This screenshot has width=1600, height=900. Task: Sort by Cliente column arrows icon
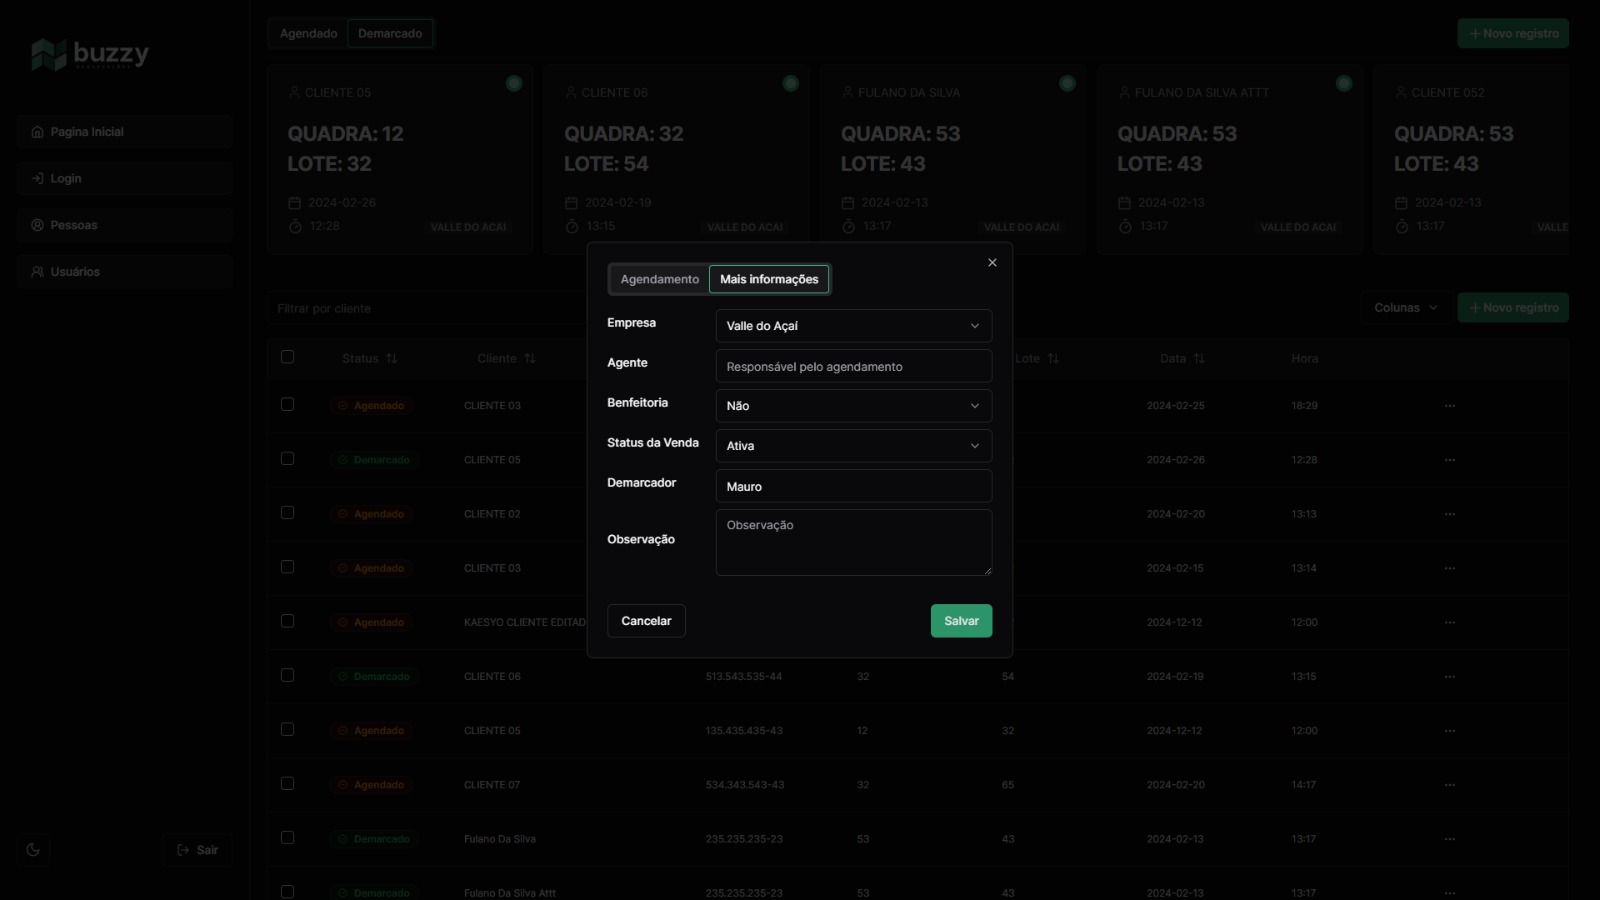point(530,359)
